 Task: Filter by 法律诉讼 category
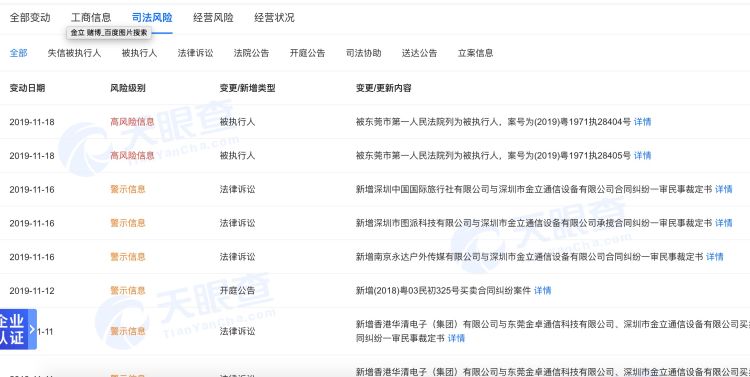pyautogui.click(x=195, y=53)
